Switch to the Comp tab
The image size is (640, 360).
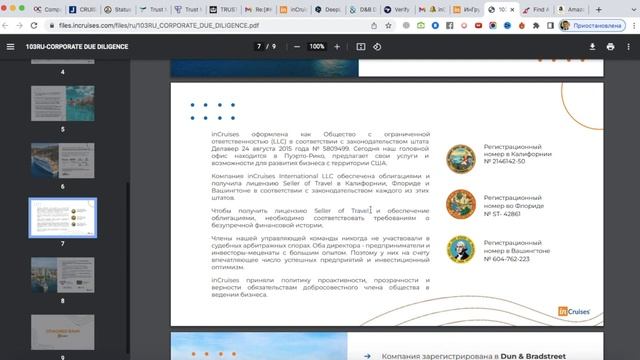(x=47, y=9)
